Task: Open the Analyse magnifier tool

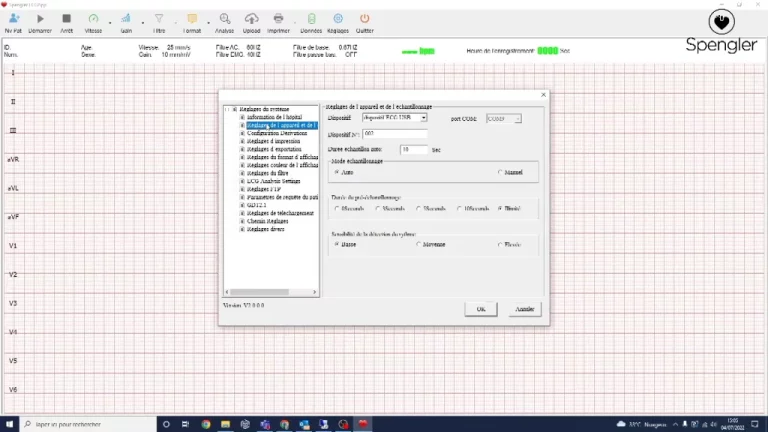Action: tap(225, 21)
